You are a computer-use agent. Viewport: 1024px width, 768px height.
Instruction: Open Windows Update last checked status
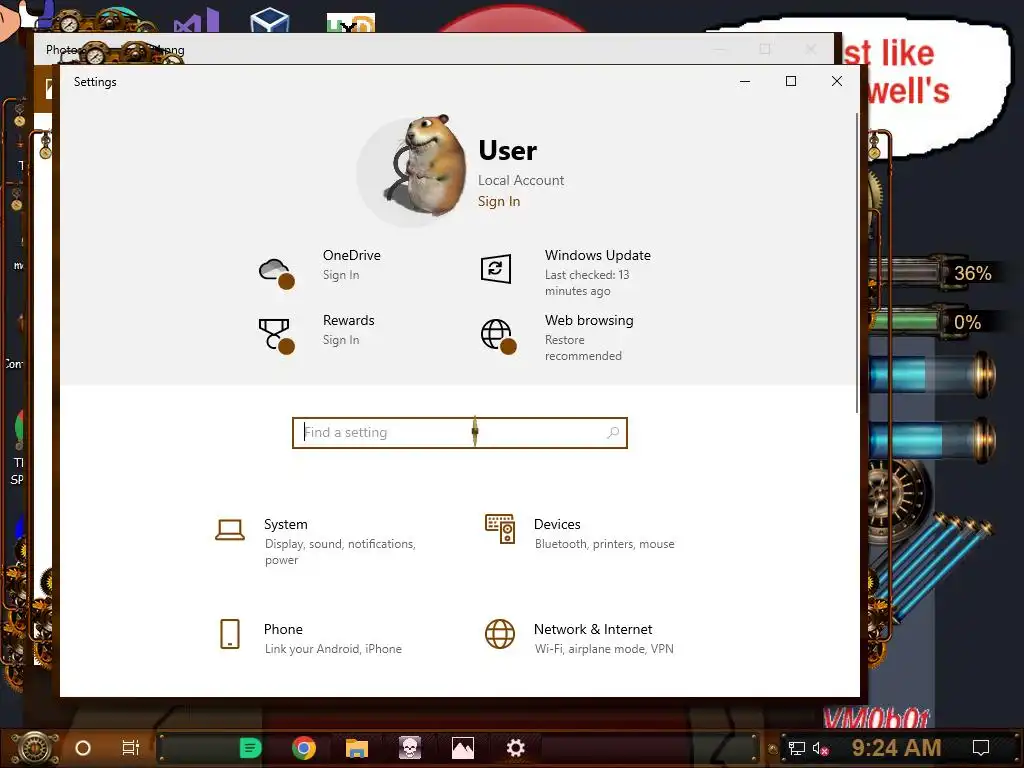(587, 283)
